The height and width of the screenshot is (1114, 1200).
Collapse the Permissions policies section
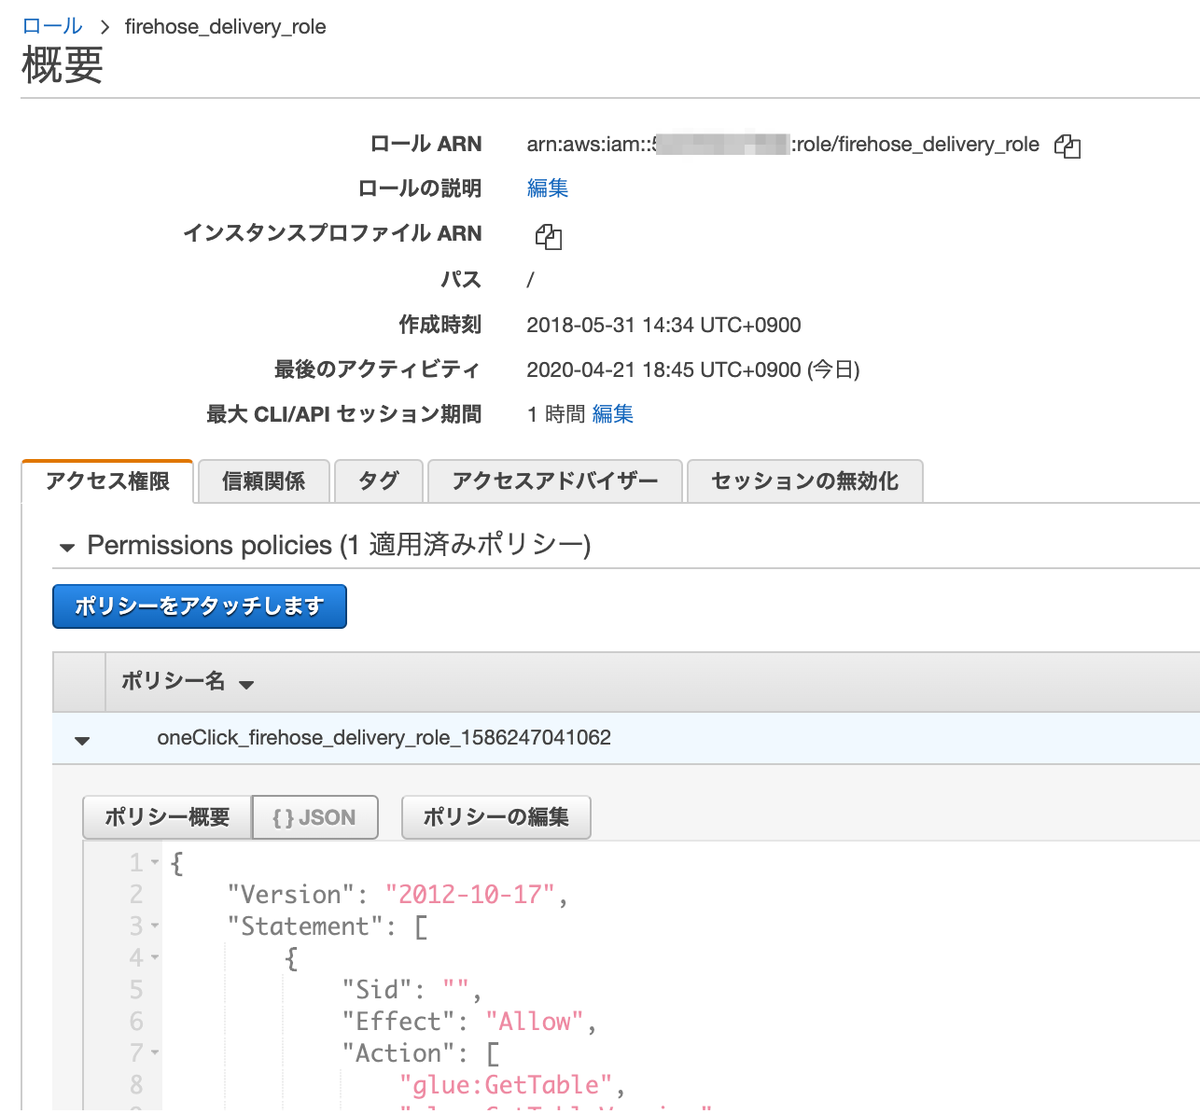tap(67, 547)
